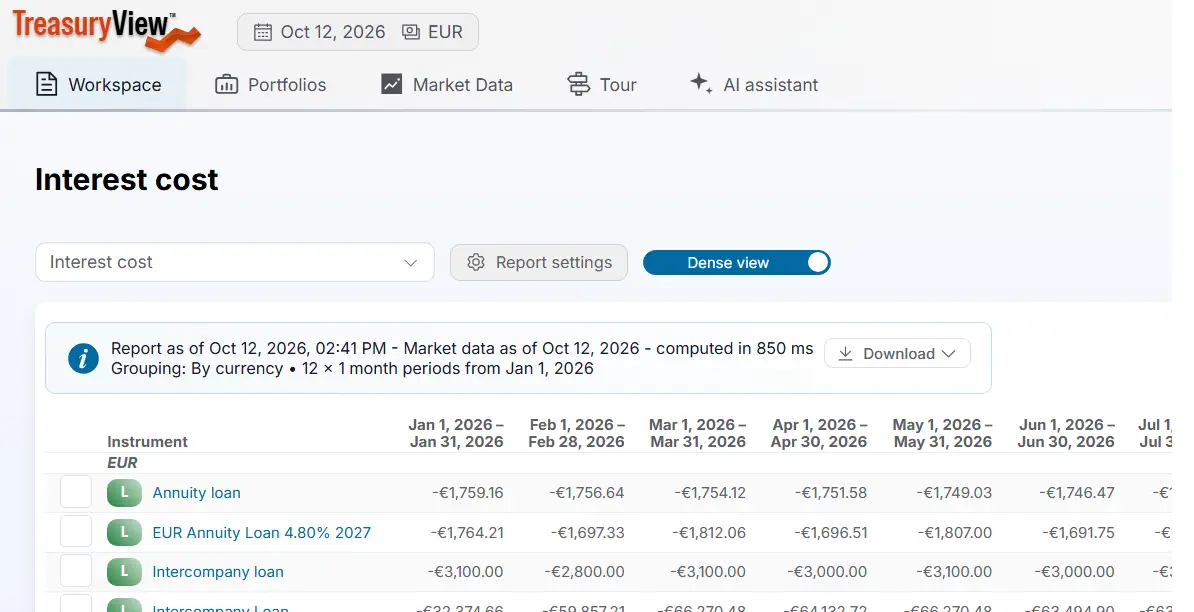The width and height of the screenshot is (1194, 612).
Task: Click the -€1,751.58 cell
Action: [831, 493]
